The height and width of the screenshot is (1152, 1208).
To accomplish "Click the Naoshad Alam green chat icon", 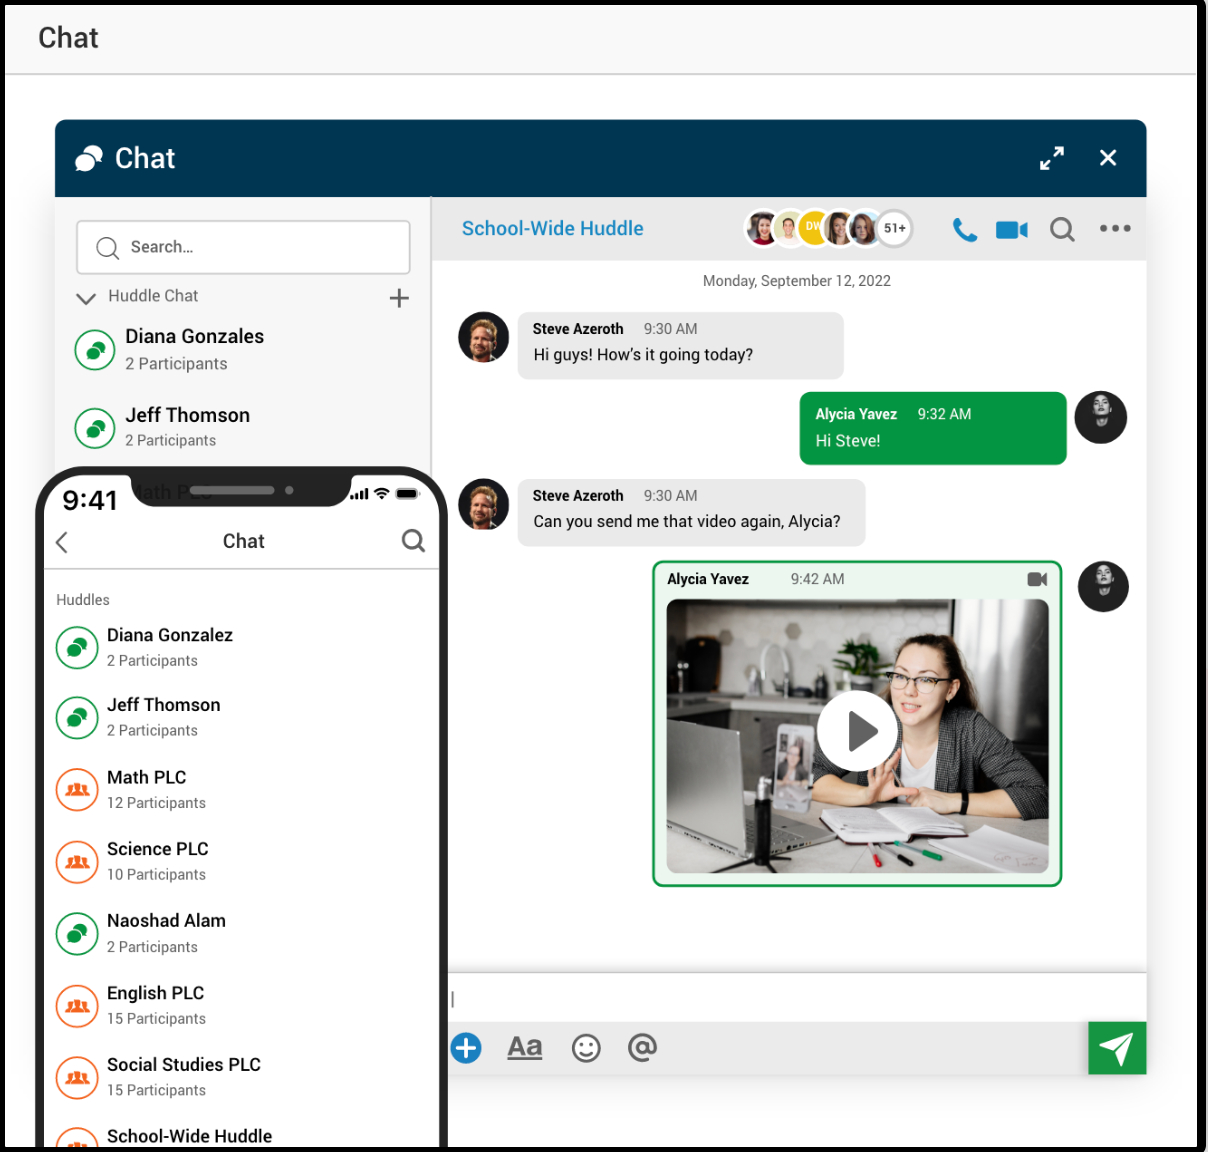I will [x=77, y=934].
